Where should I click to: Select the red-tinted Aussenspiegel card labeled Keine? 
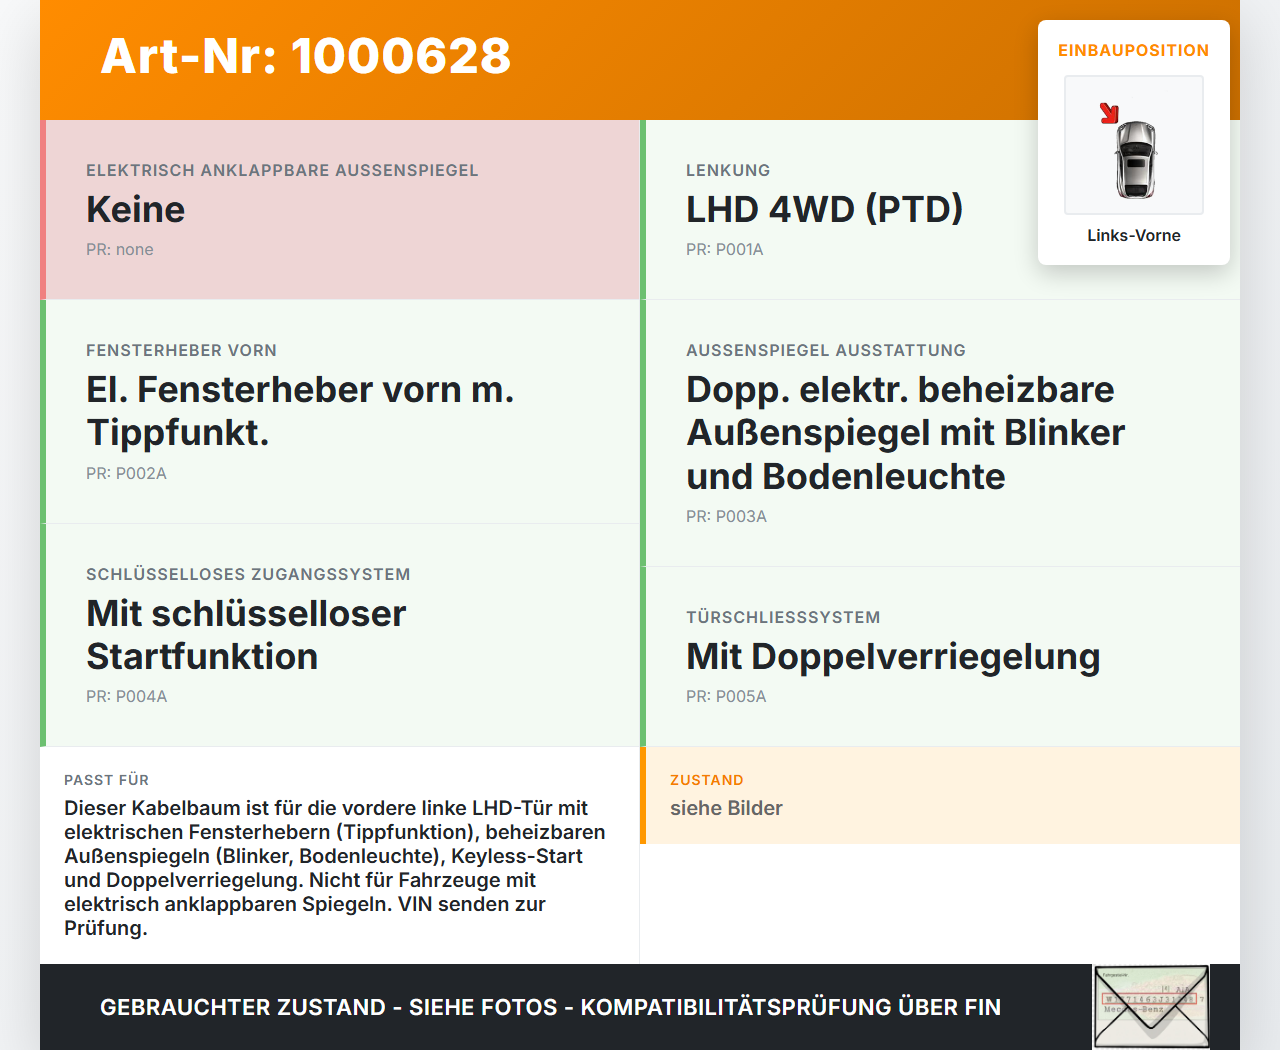click(x=340, y=209)
